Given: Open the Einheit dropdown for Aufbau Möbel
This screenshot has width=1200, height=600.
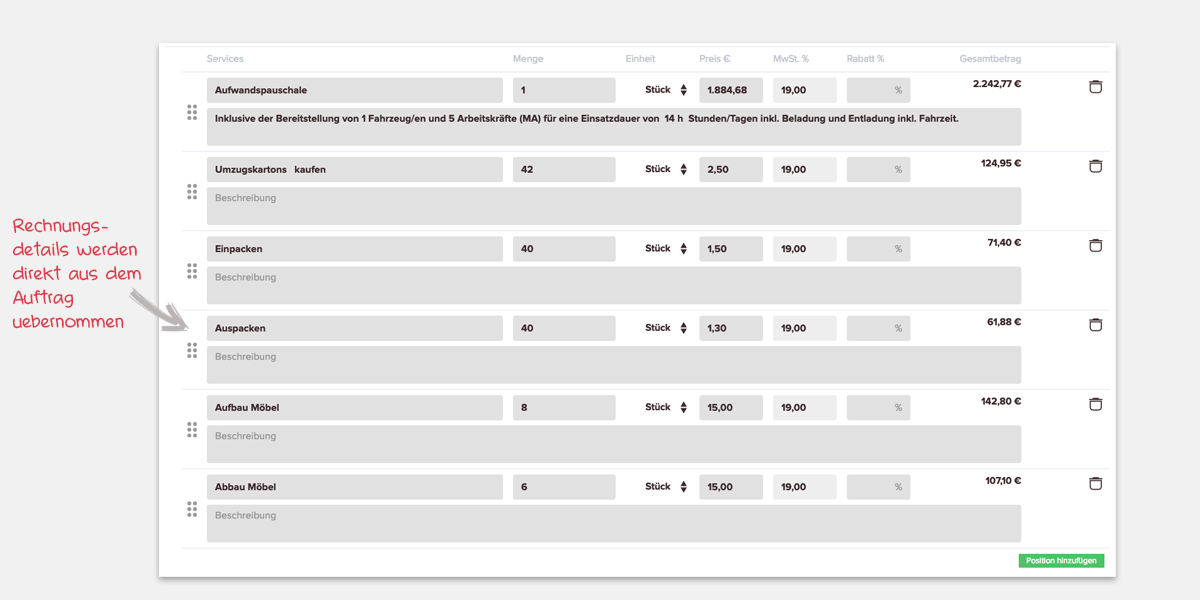Looking at the screenshot, I should (666, 407).
